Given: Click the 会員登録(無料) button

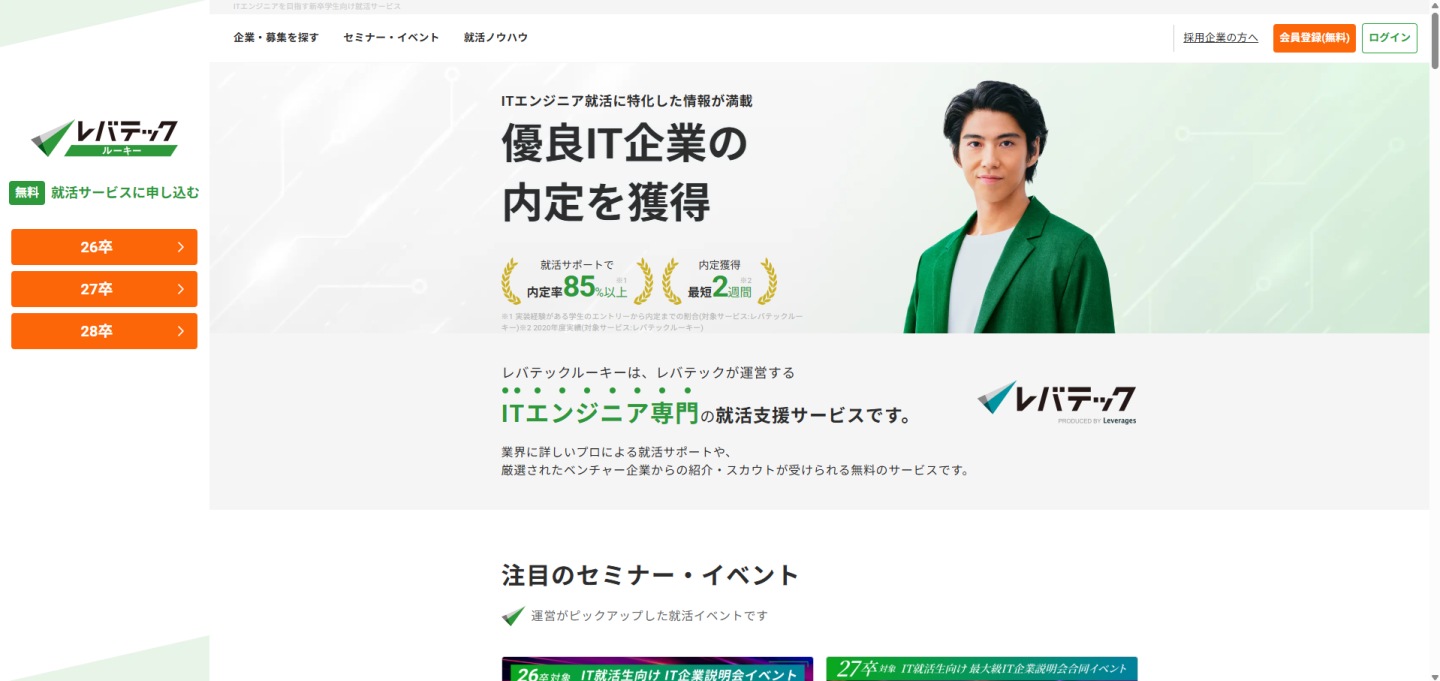Looking at the screenshot, I should 1314,38.
